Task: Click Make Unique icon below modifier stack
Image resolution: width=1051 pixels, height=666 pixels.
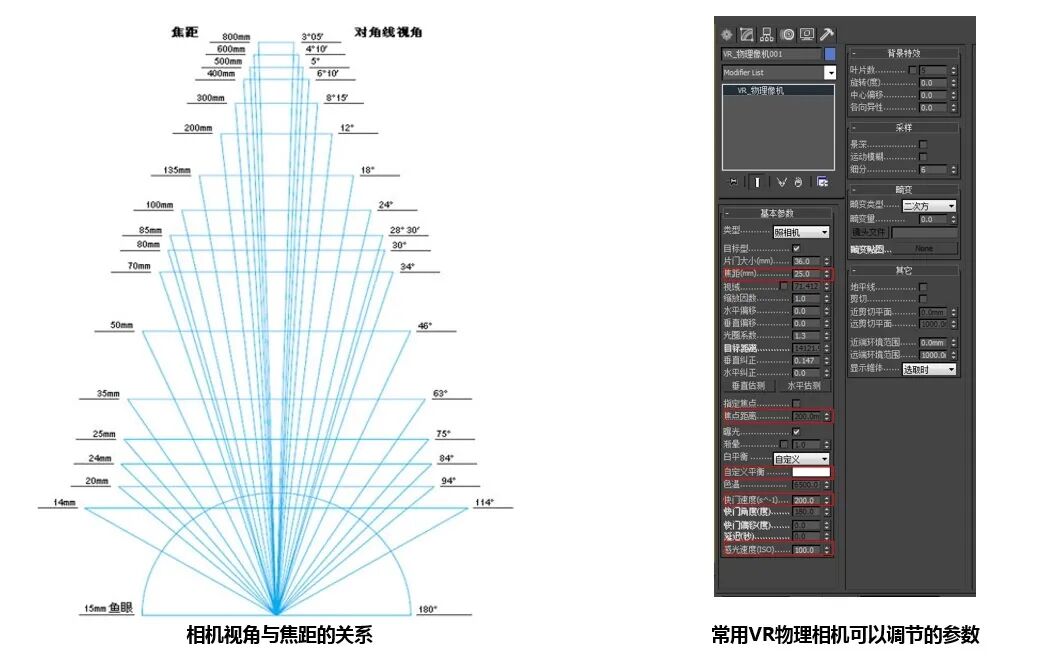Action: (x=782, y=182)
